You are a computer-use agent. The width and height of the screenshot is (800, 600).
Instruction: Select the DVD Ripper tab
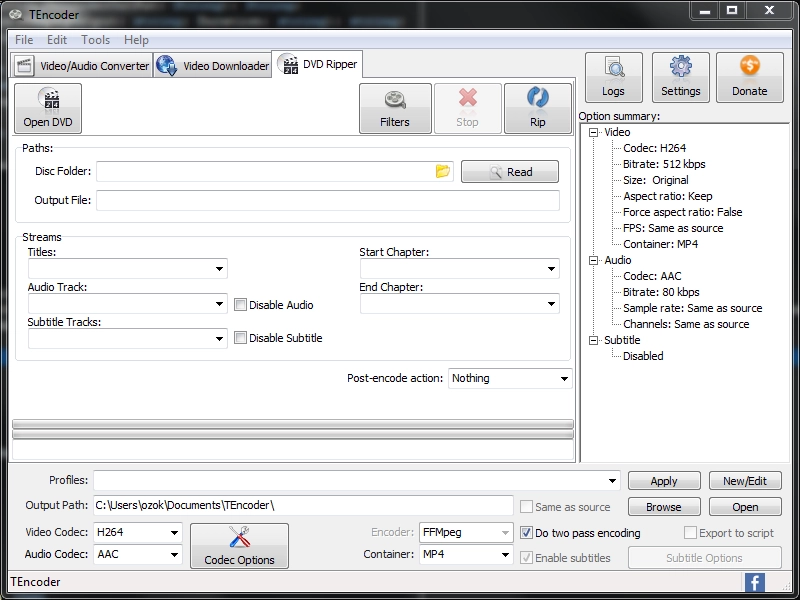[317, 64]
